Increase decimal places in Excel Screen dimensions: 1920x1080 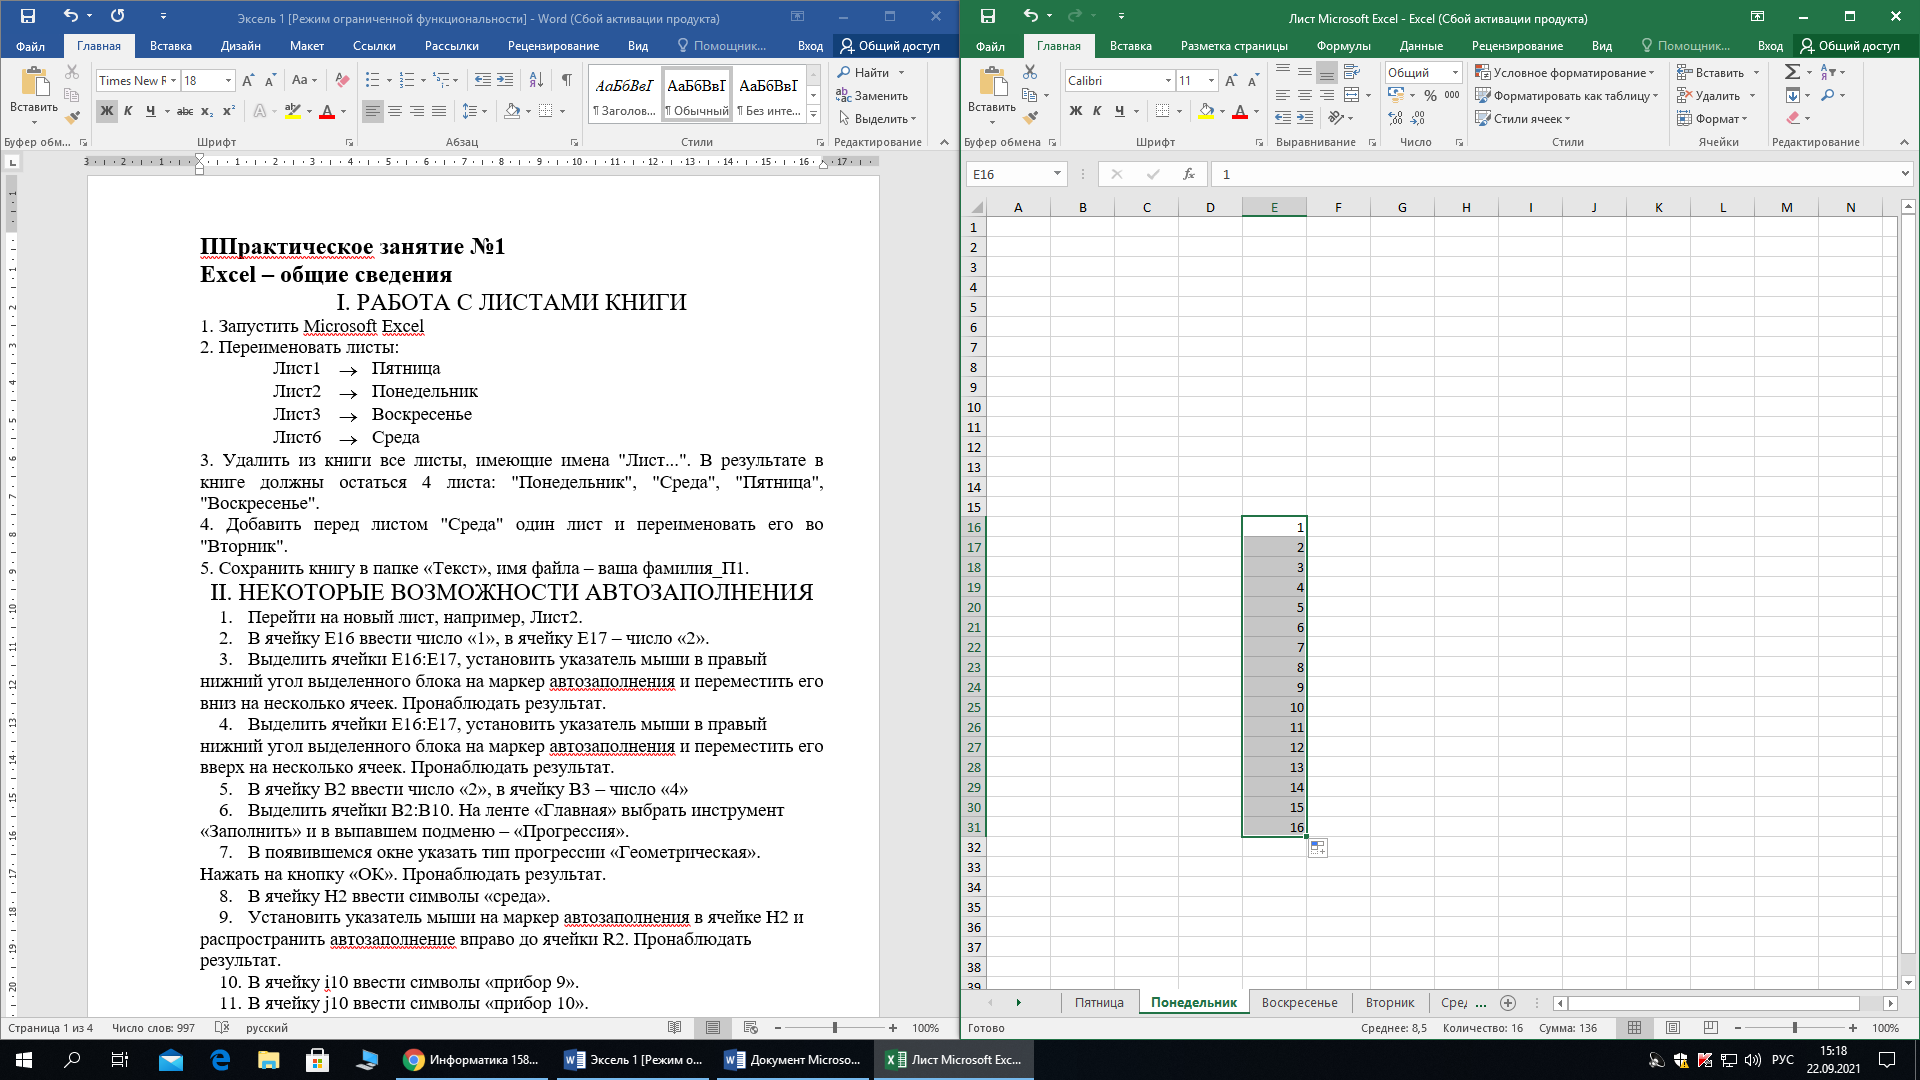(1396, 118)
